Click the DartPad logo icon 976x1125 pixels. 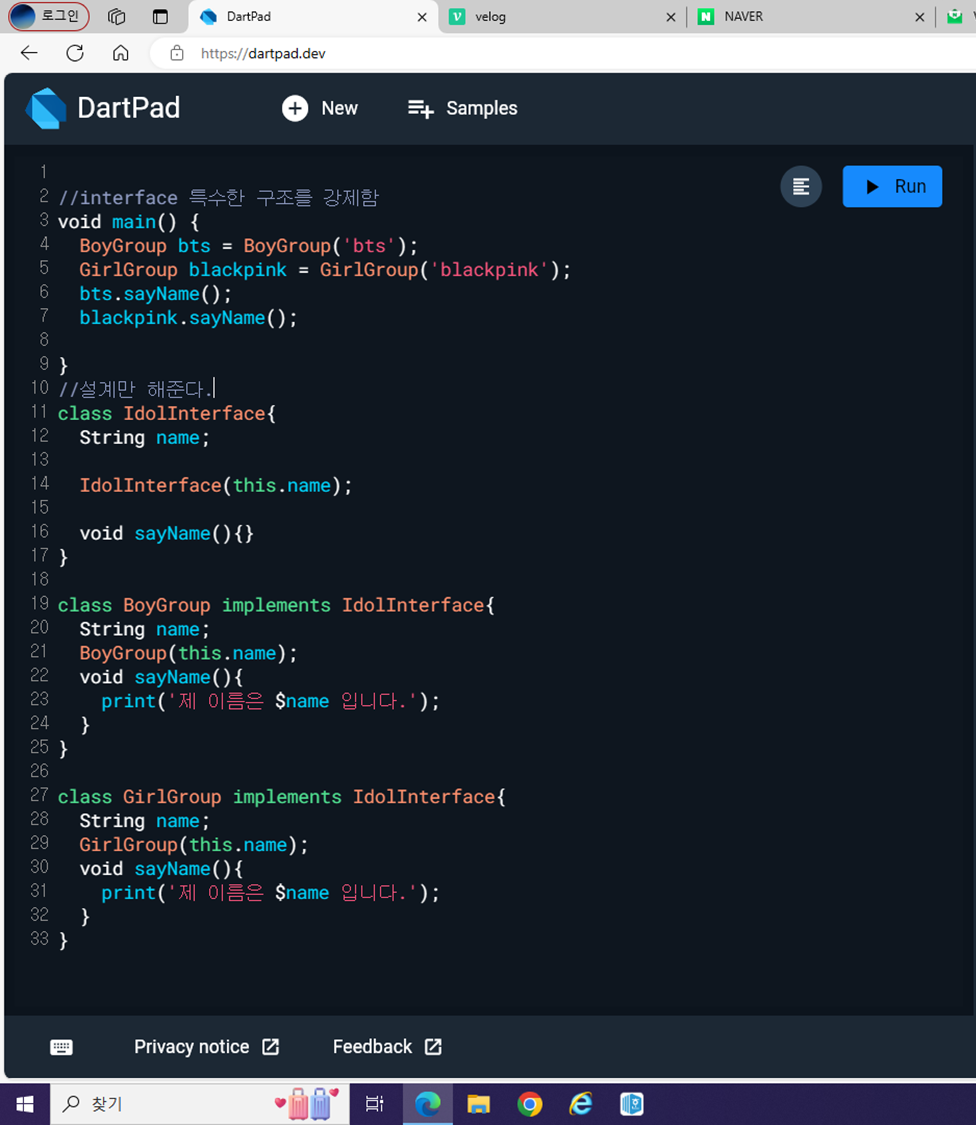[x=46, y=108]
